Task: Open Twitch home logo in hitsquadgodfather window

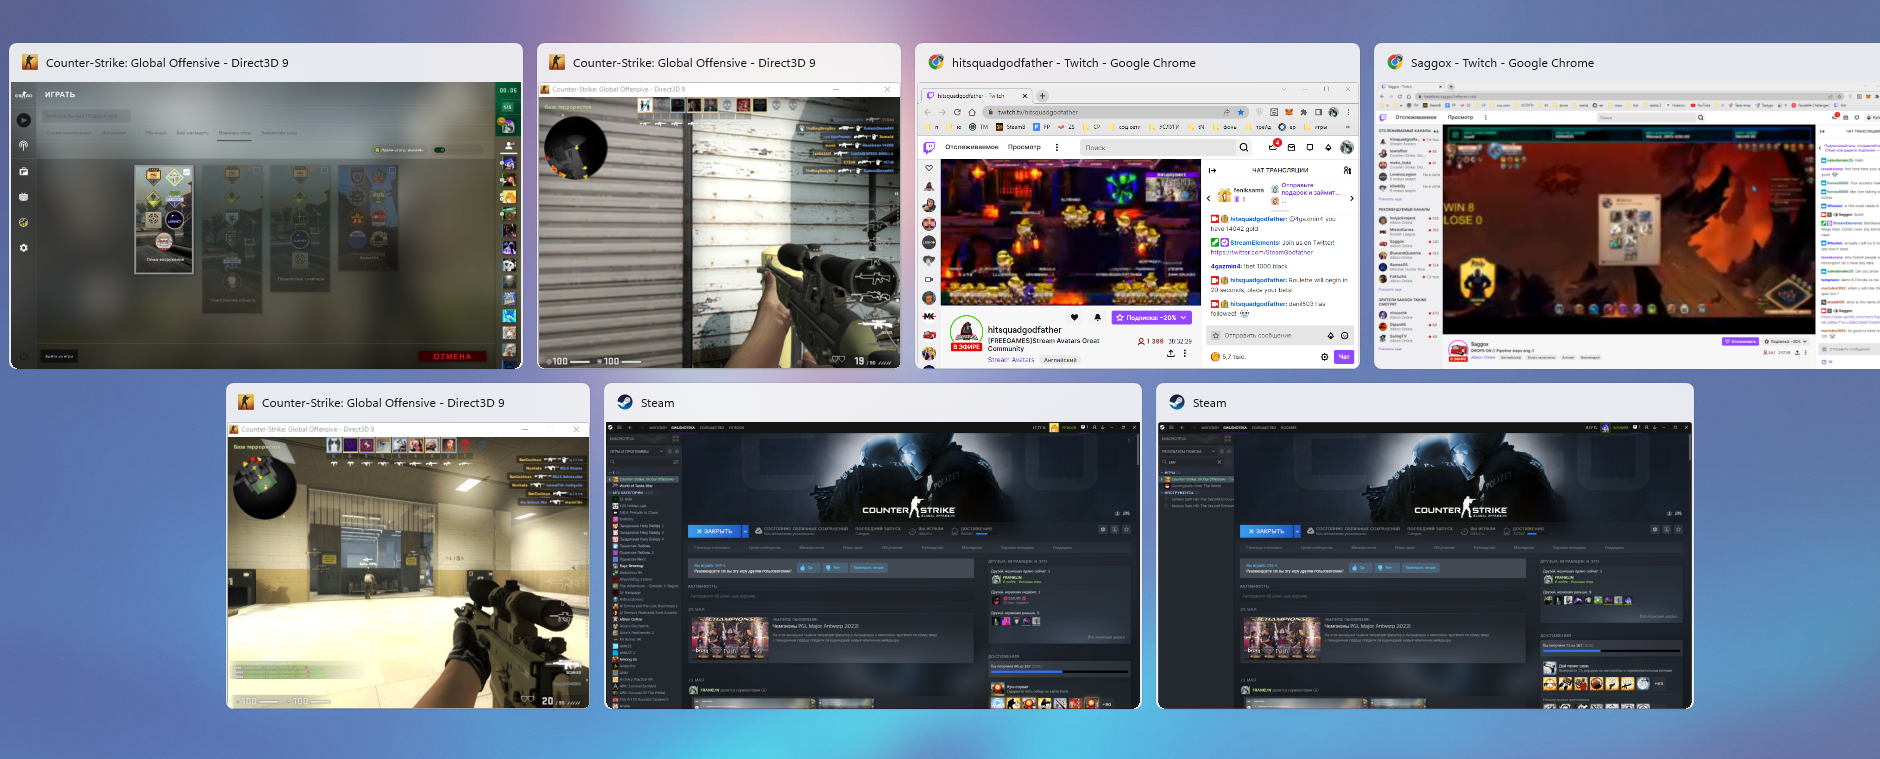Action: [x=929, y=147]
